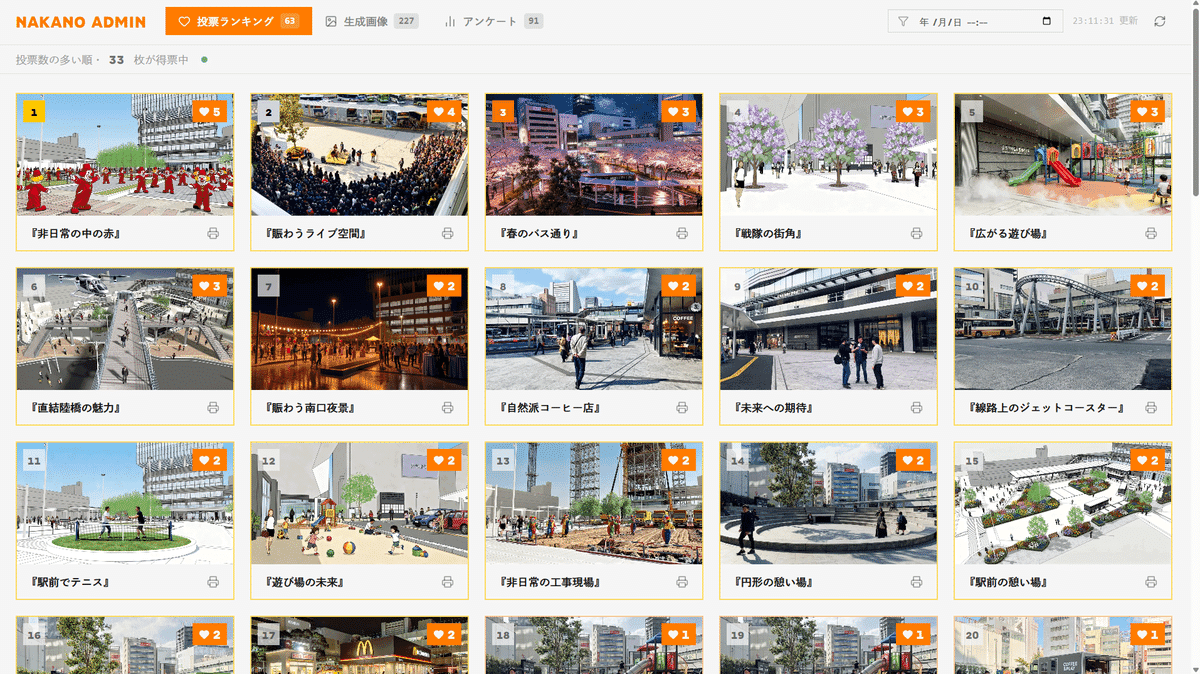The image size is (1200, 674).
Task: Click the NAKANO ADMIN logo
Action: pyautogui.click(x=81, y=22)
